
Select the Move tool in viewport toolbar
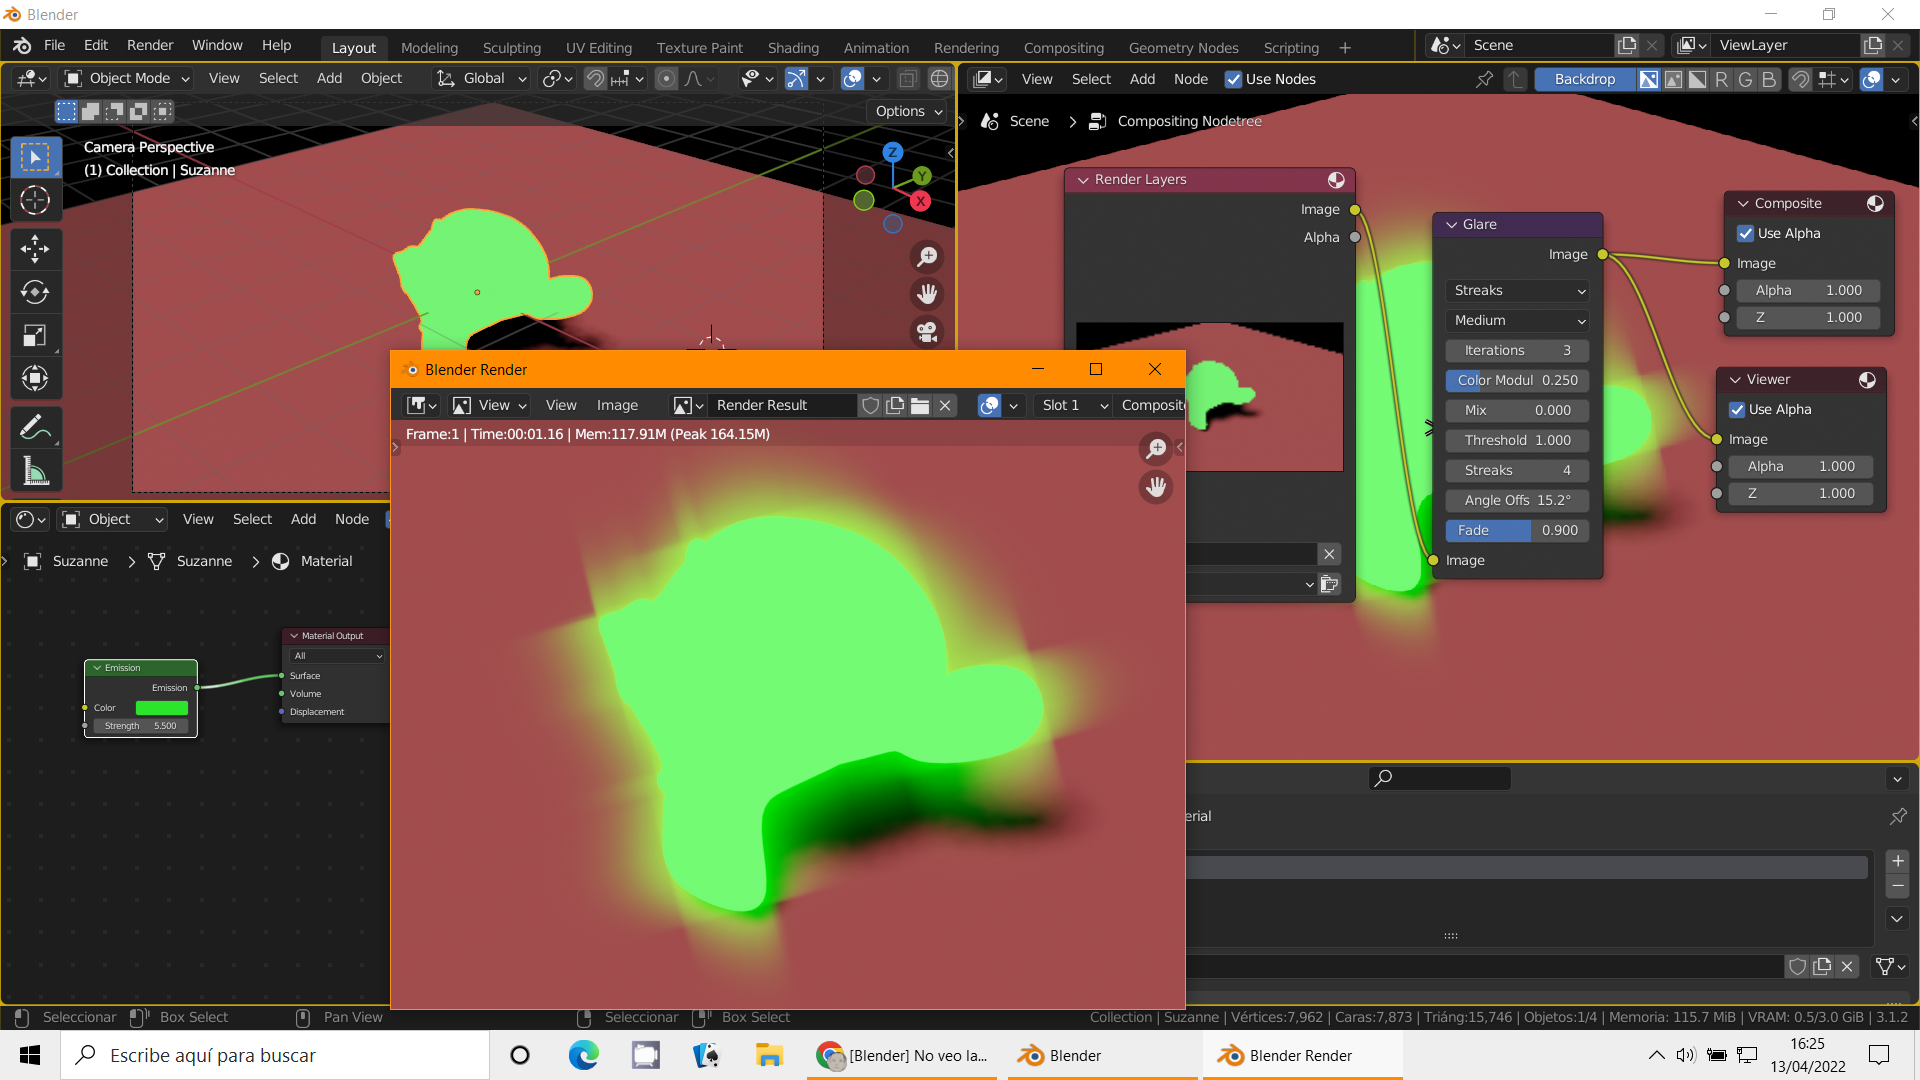pos(35,249)
